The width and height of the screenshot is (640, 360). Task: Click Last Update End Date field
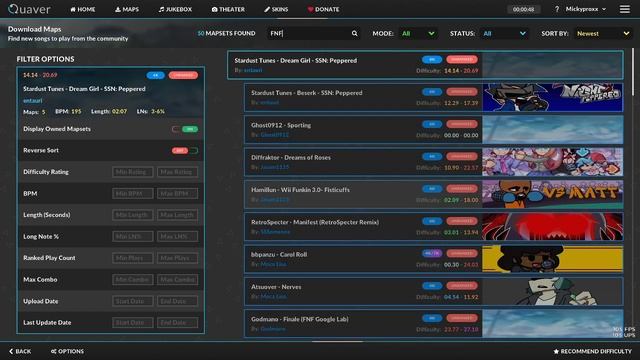tap(178, 322)
